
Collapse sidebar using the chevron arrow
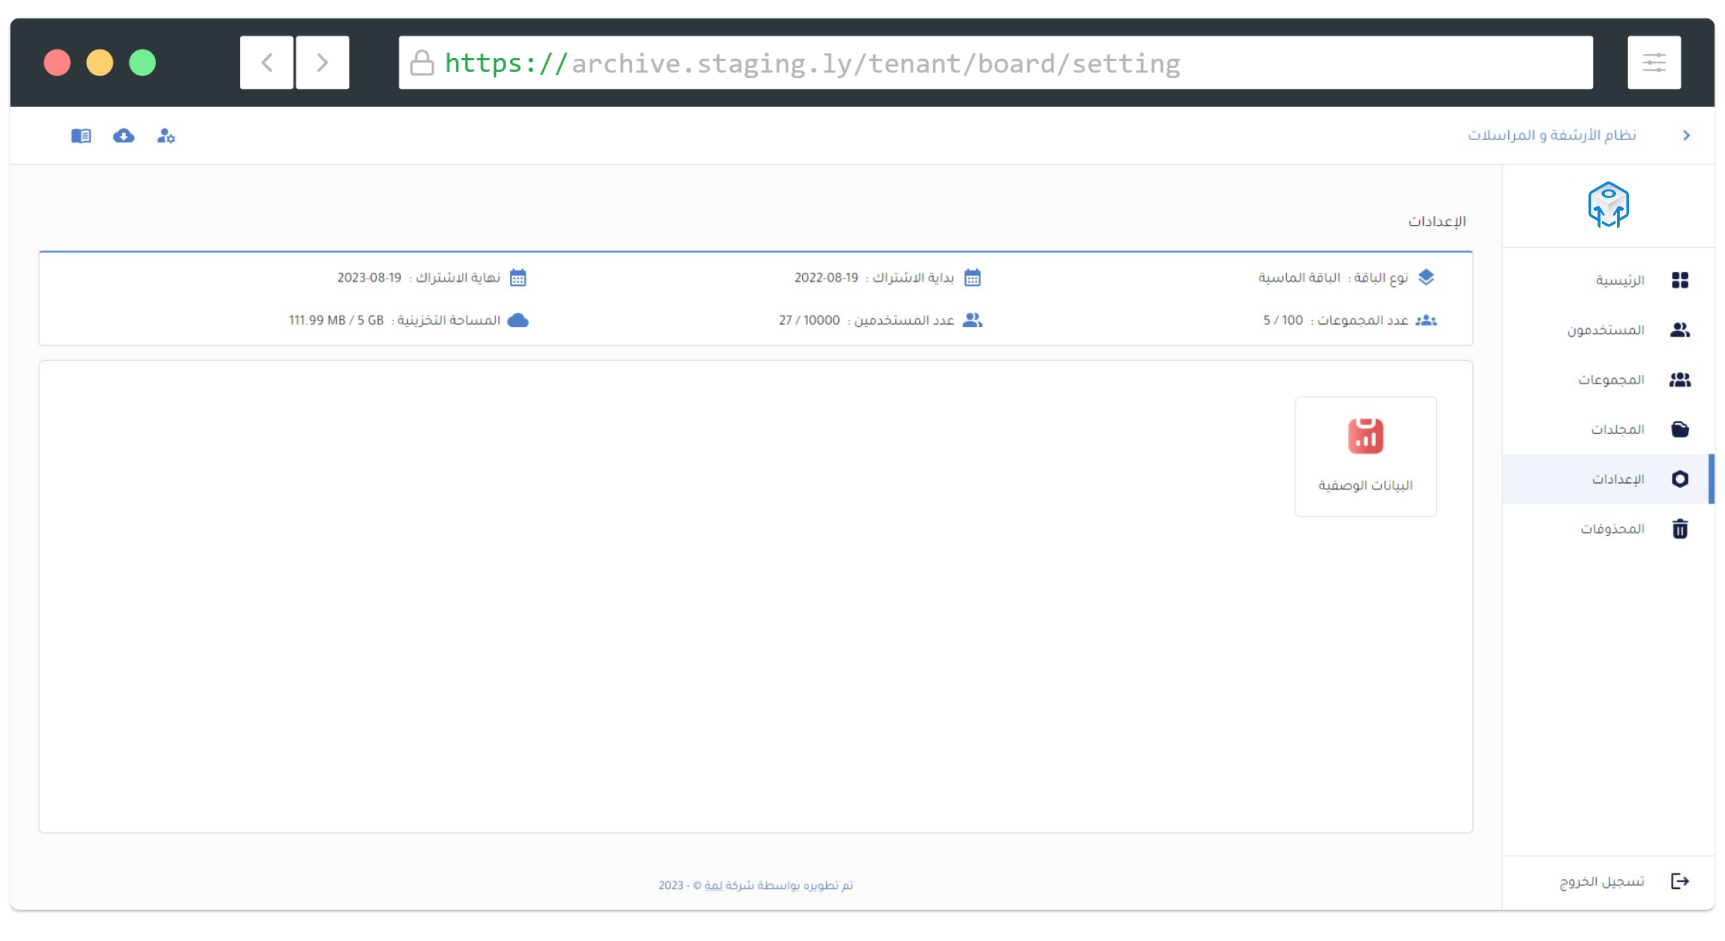coord(1686,135)
